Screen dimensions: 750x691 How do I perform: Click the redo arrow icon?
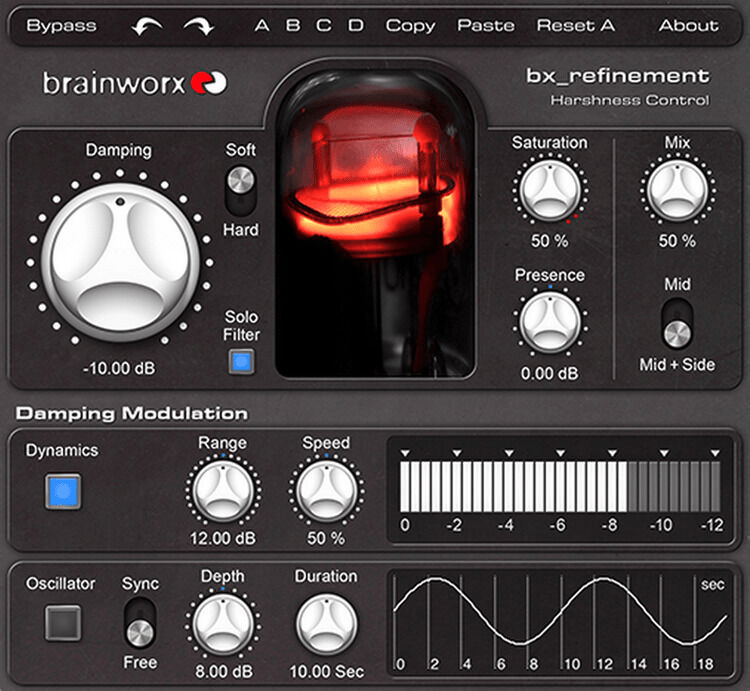(199, 26)
